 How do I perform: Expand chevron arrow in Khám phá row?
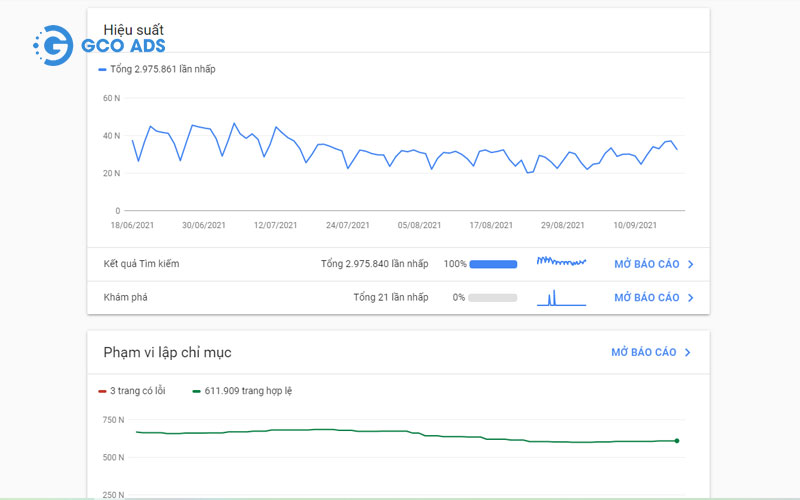click(x=691, y=298)
